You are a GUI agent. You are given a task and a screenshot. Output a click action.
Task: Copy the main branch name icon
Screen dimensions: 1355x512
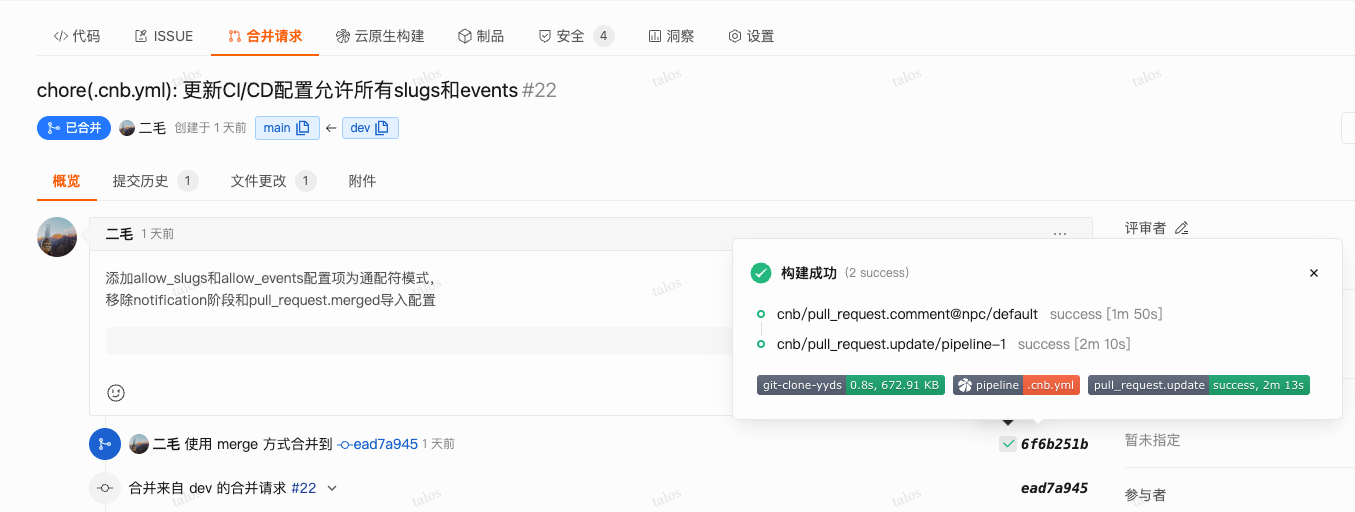pyautogui.click(x=303, y=128)
